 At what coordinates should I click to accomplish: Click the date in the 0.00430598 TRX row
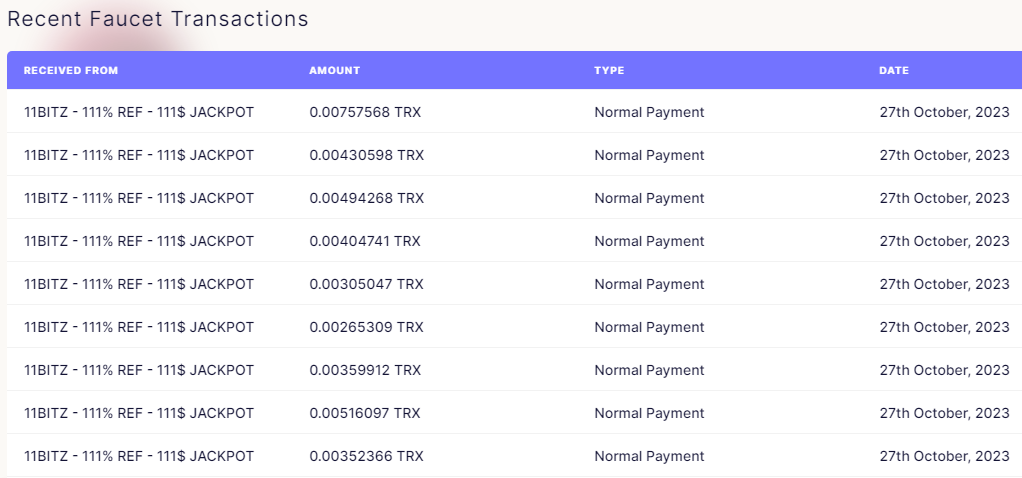(x=944, y=155)
